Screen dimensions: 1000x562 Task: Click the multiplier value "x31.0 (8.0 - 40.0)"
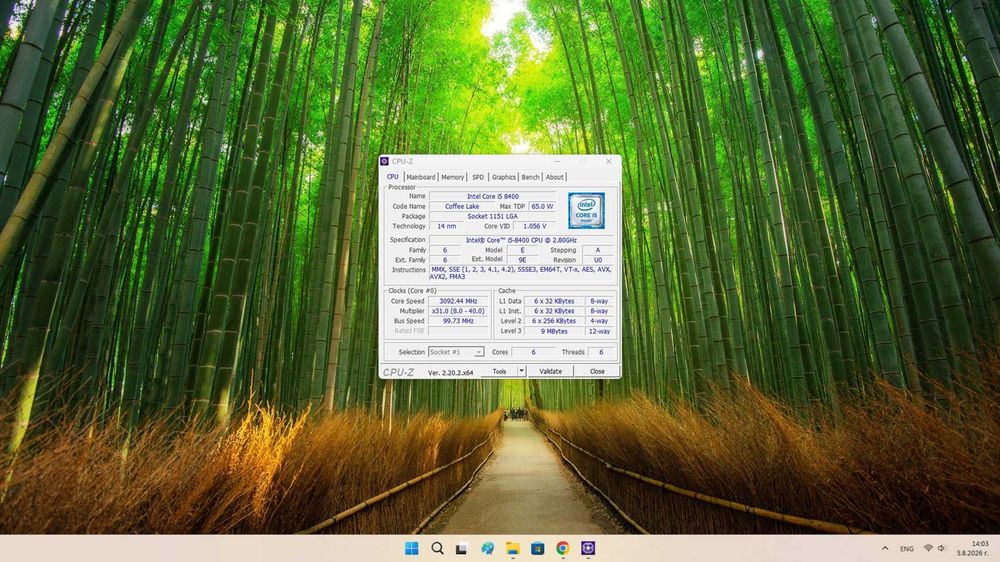(458, 311)
